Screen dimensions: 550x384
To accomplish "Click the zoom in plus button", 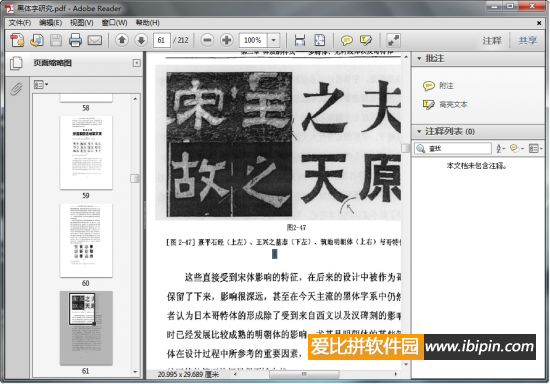I will [227, 40].
